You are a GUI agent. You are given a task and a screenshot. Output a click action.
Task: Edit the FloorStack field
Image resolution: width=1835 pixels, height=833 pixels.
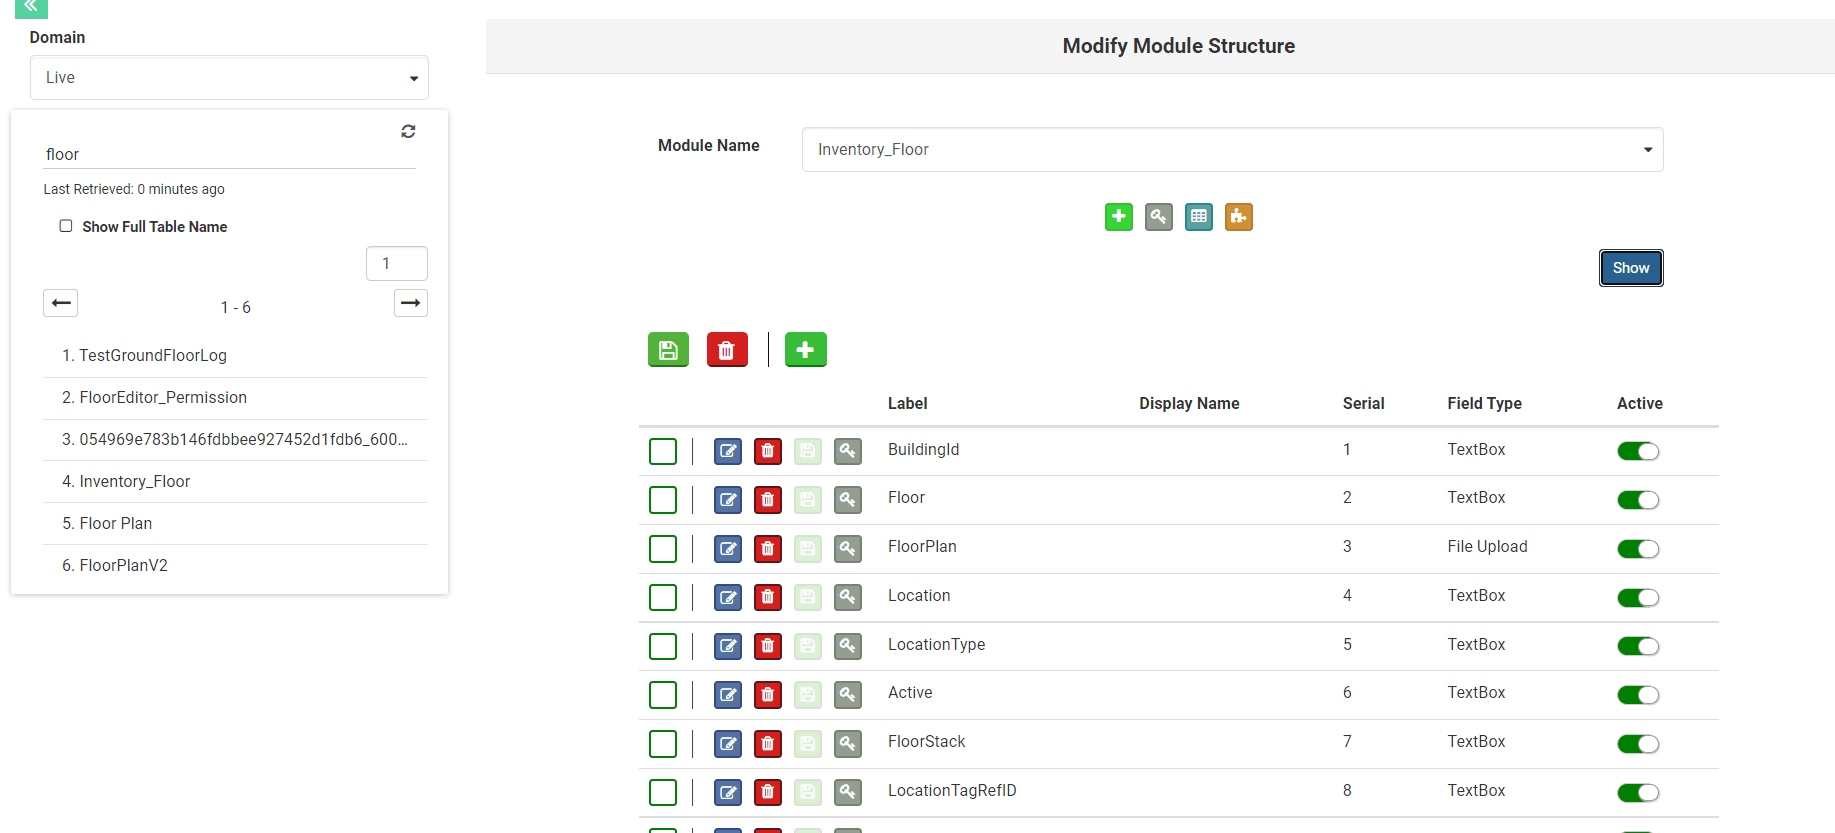coord(728,744)
